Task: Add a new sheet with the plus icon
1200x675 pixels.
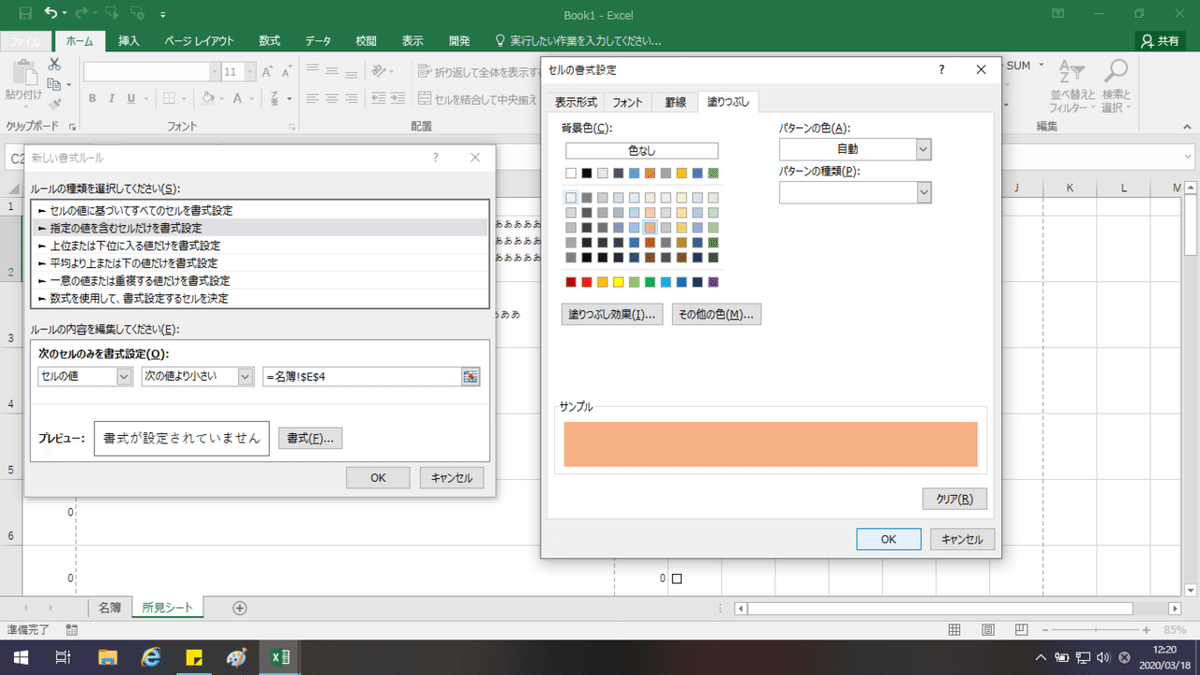Action: coord(239,607)
